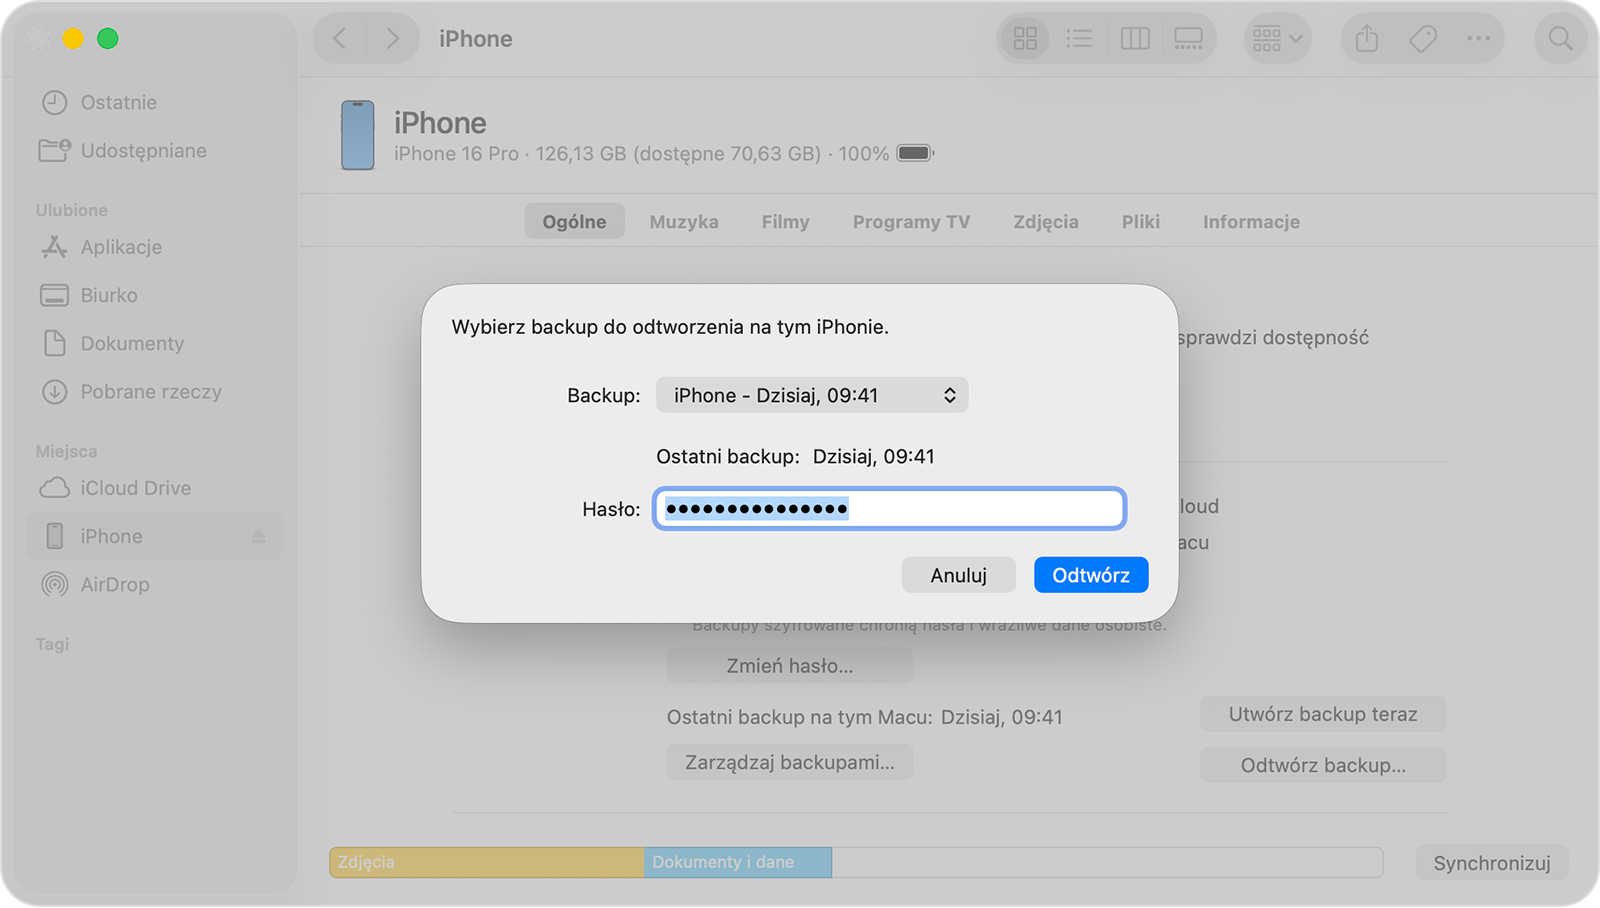Click the yellow minimize window button
Image resolution: width=1600 pixels, height=908 pixels.
[x=73, y=39]
